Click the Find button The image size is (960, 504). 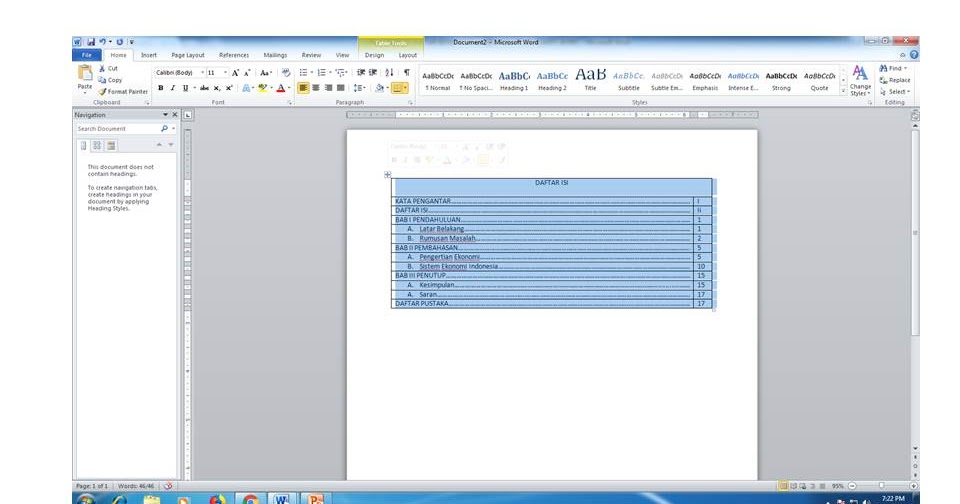(x=893, y=69)
